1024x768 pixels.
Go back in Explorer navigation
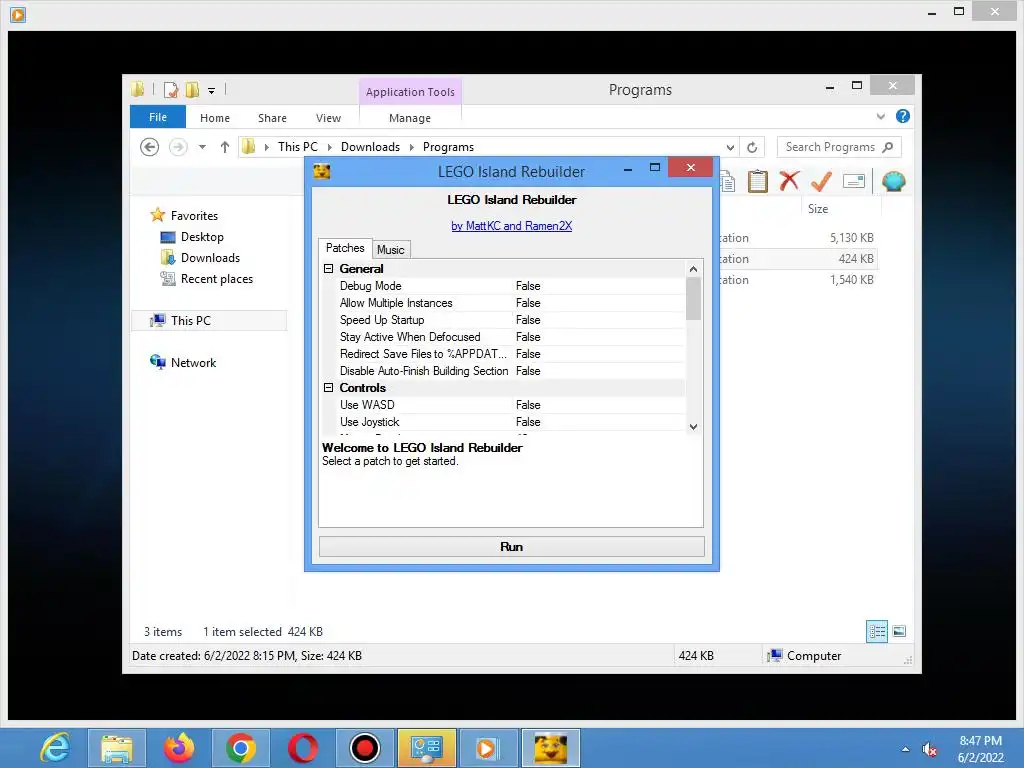click(150, 147)
